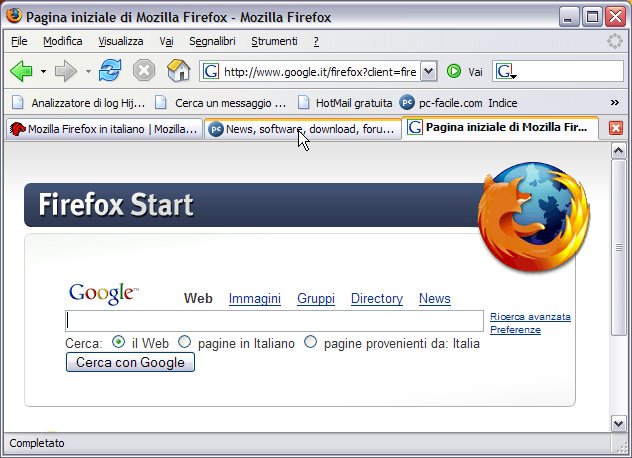
Task: Click the Forward arrow button
Action: coord(66,71)
